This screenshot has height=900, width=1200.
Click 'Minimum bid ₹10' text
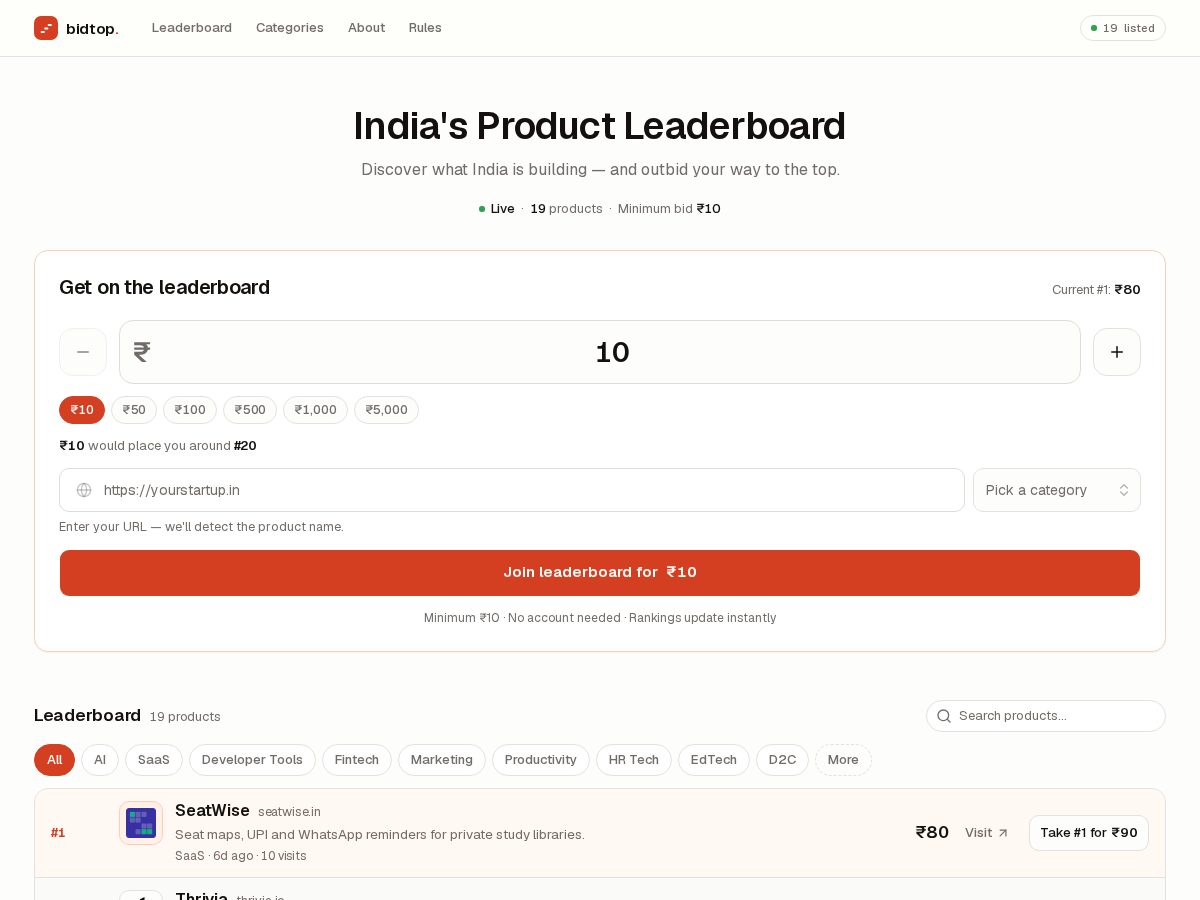click(x=669, y=209)
